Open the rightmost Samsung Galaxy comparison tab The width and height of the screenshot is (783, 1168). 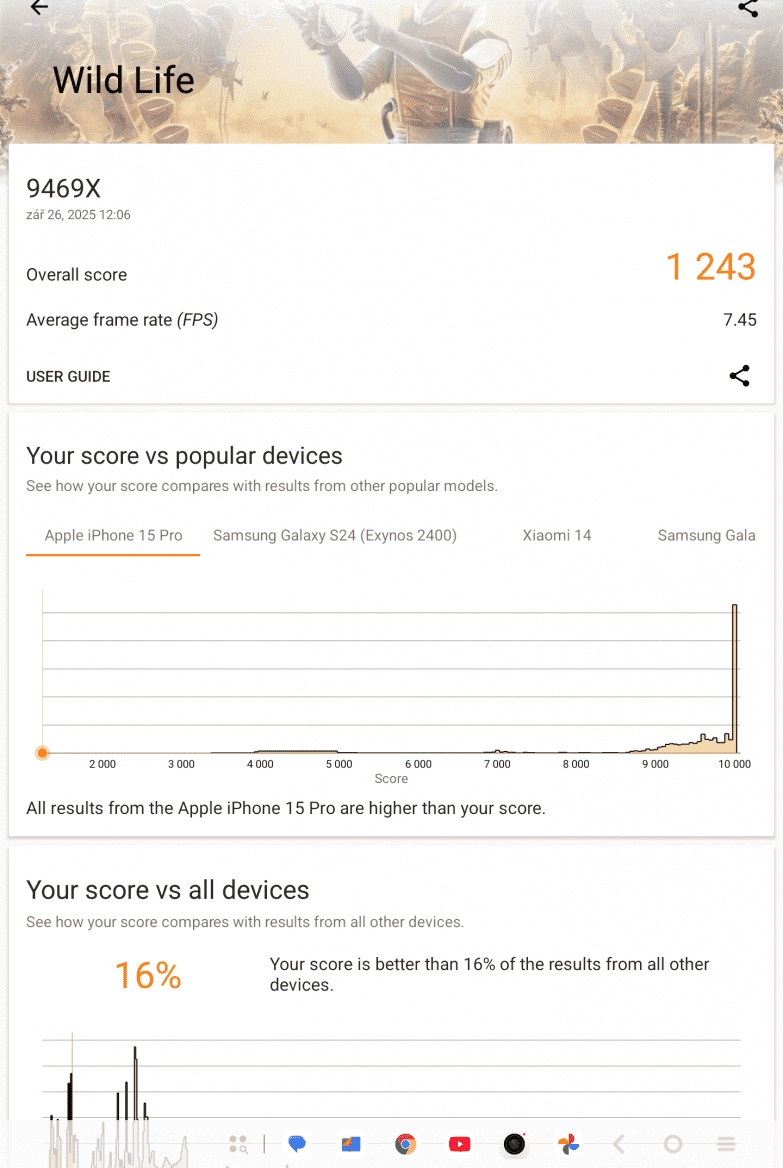(707, 535)
